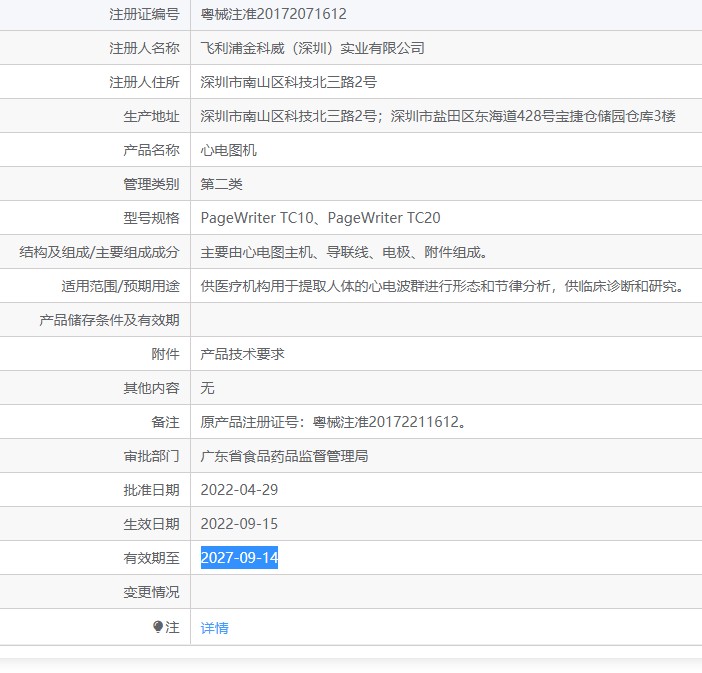This screenshot has height=673, width=702.
Task: Click the remark with 粤械注准20172211612
Action: (334, 422)
